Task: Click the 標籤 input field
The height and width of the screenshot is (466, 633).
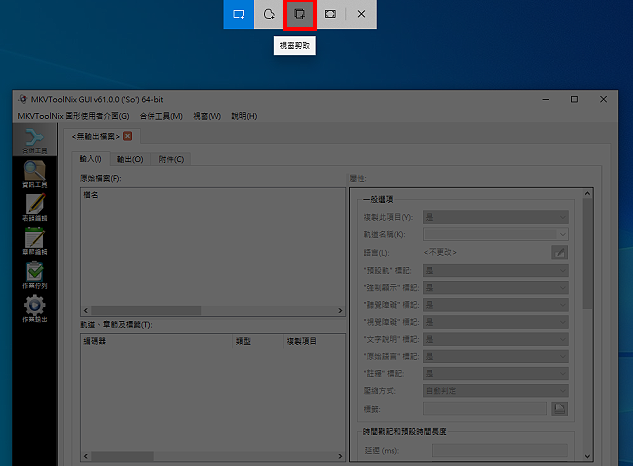Action: pos(485,409)
